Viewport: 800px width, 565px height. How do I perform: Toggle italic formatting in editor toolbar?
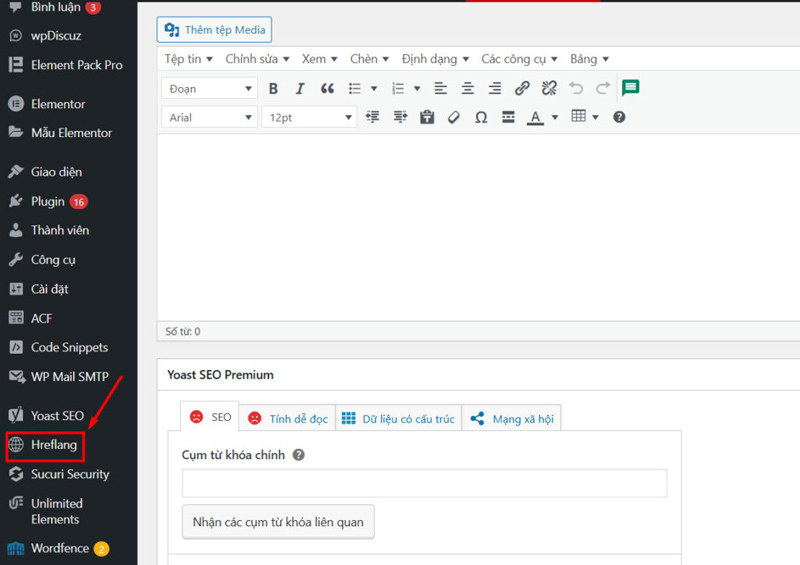coord(300,89)
